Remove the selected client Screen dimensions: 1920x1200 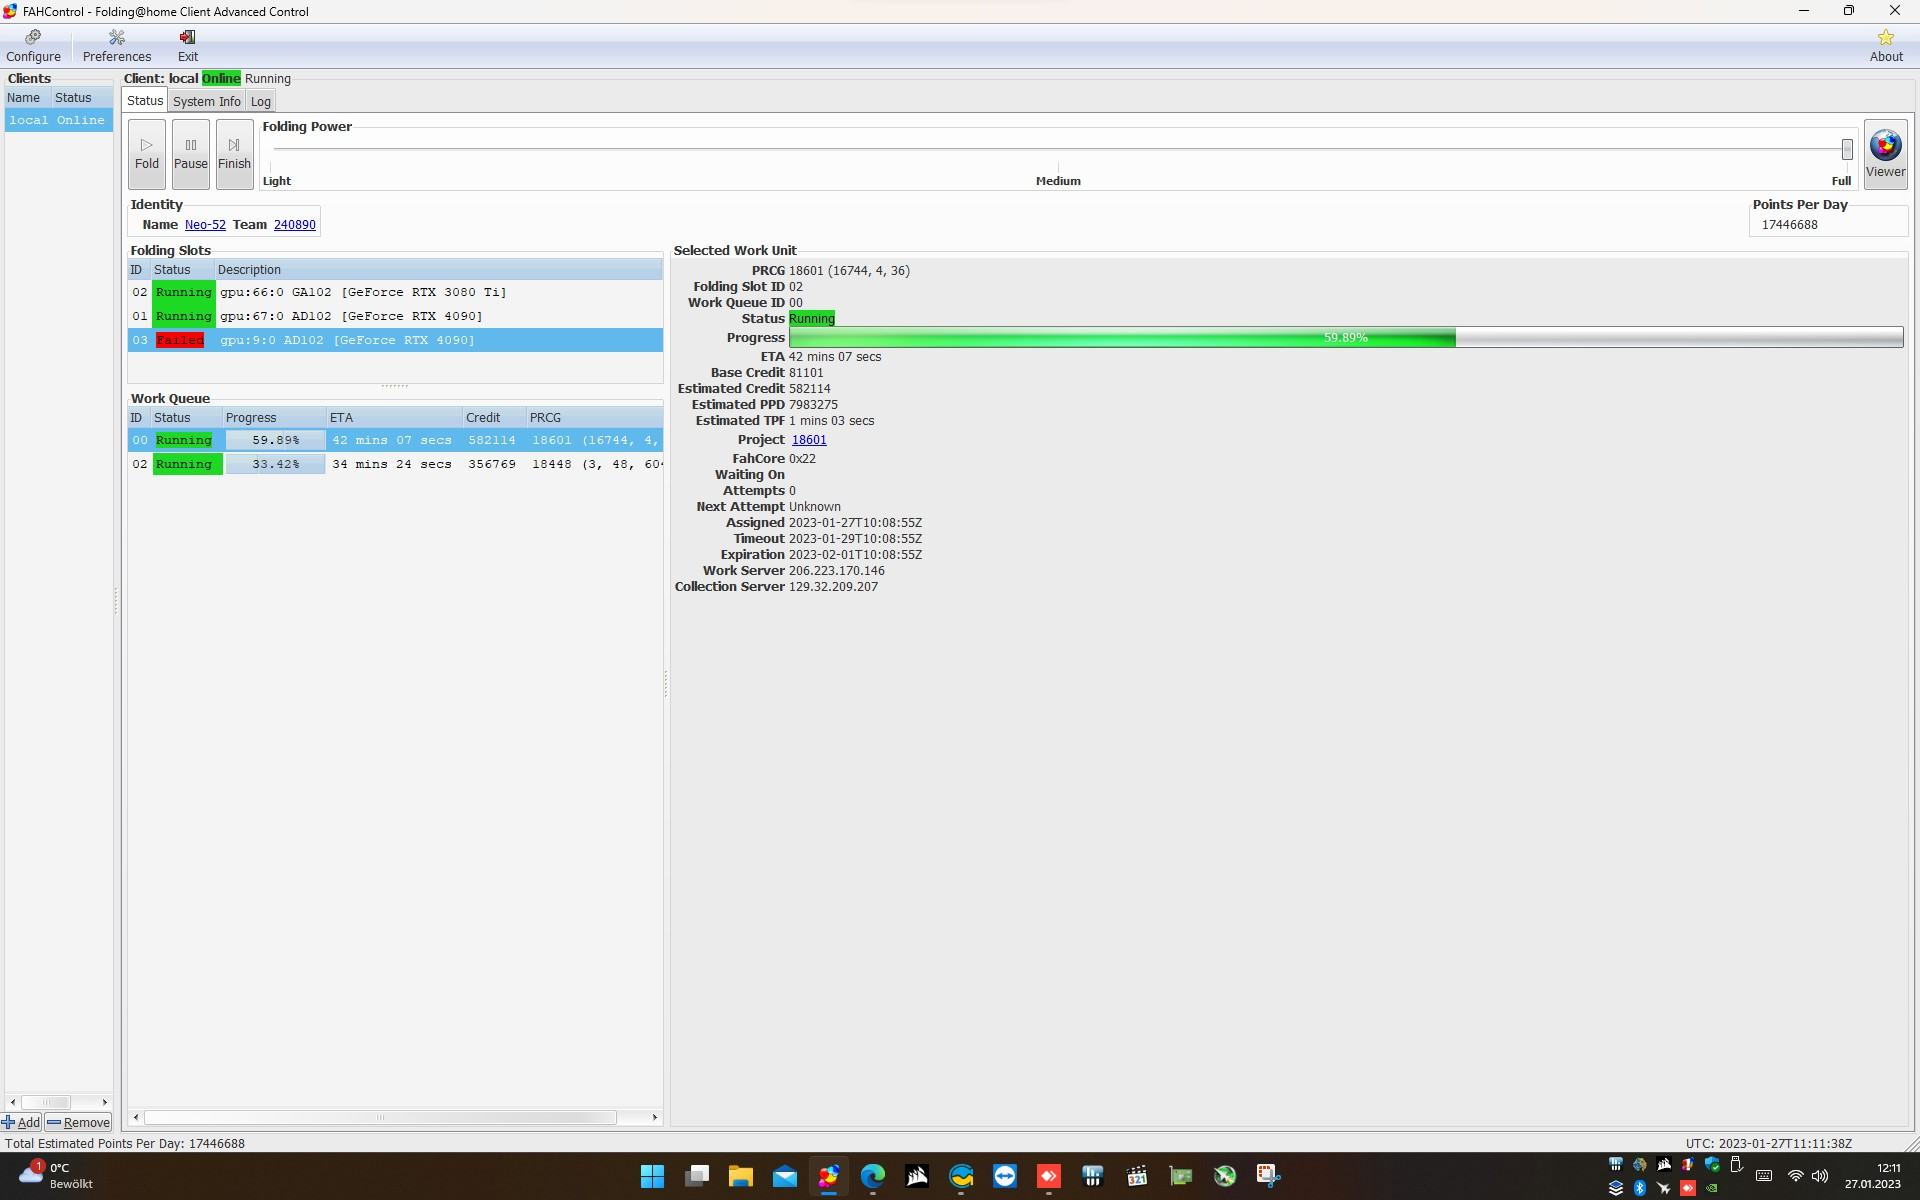click(78, 1122)
